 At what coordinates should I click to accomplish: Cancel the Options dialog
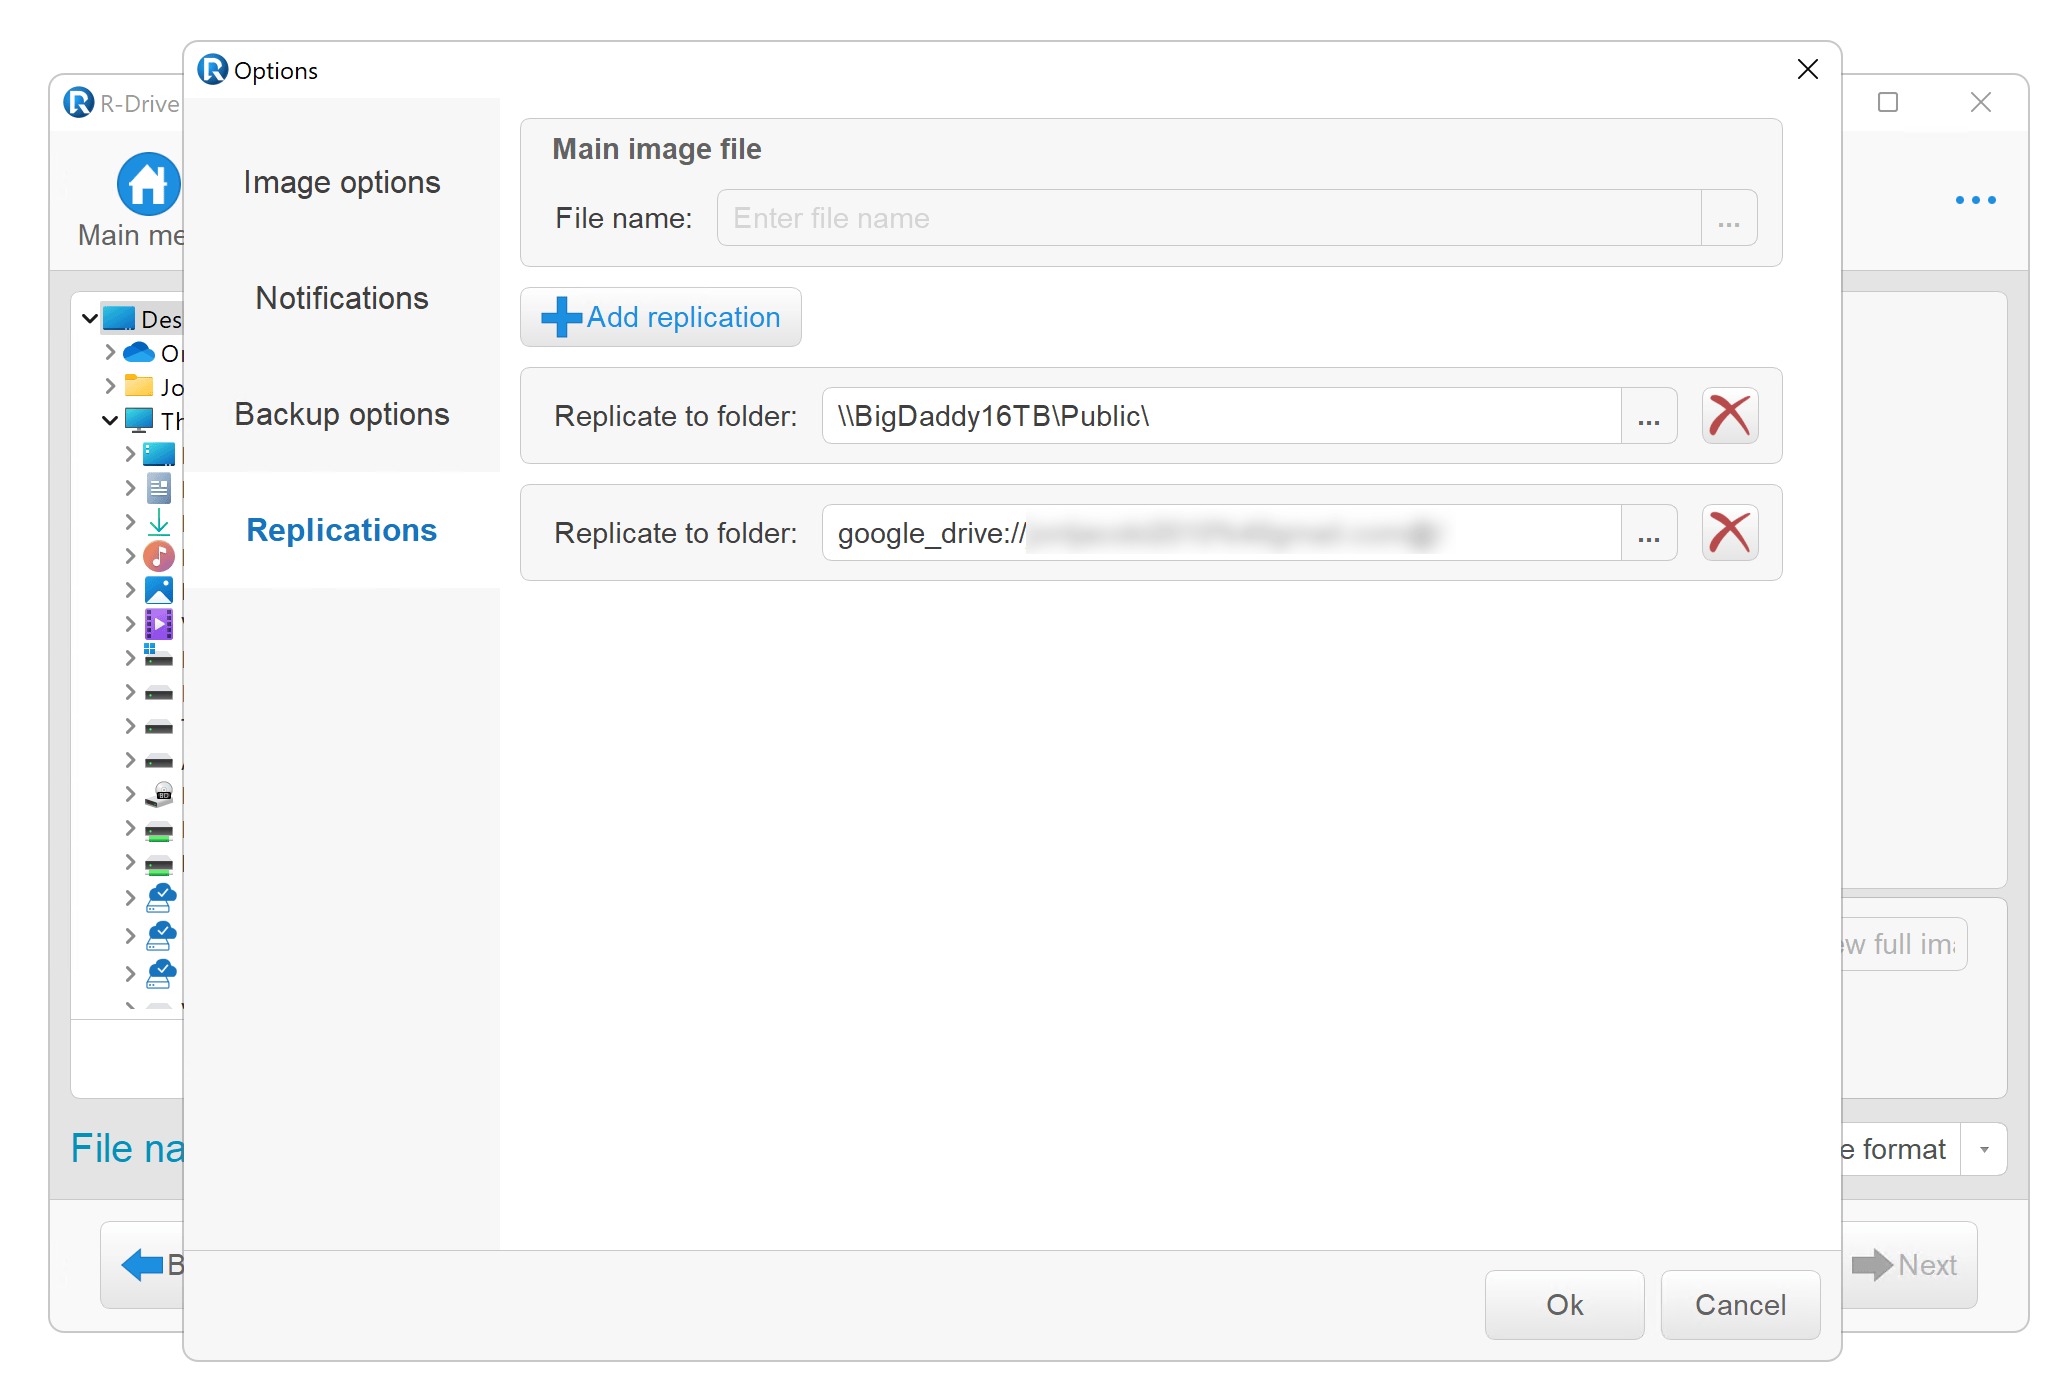1740,1304
